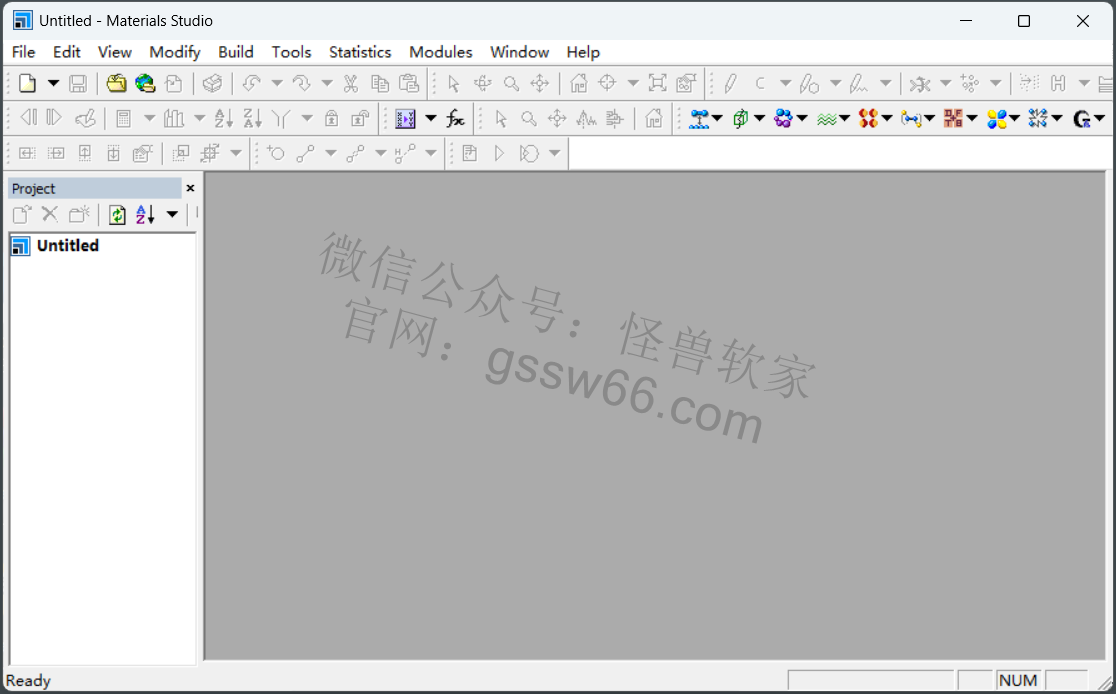Open the Tools menu
The height and width of the screenshot is (694, 1116).
coord(291,52)
